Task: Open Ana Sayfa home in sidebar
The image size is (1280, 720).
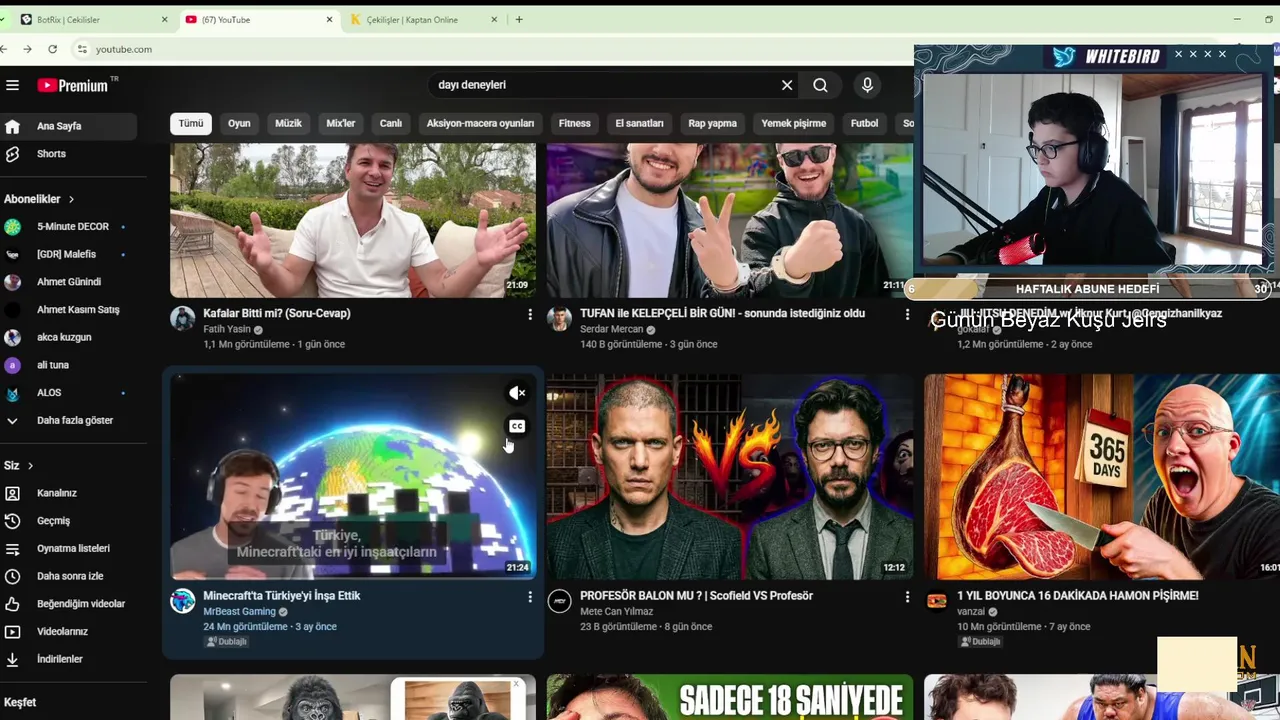Action: click(x=69, y=126)
